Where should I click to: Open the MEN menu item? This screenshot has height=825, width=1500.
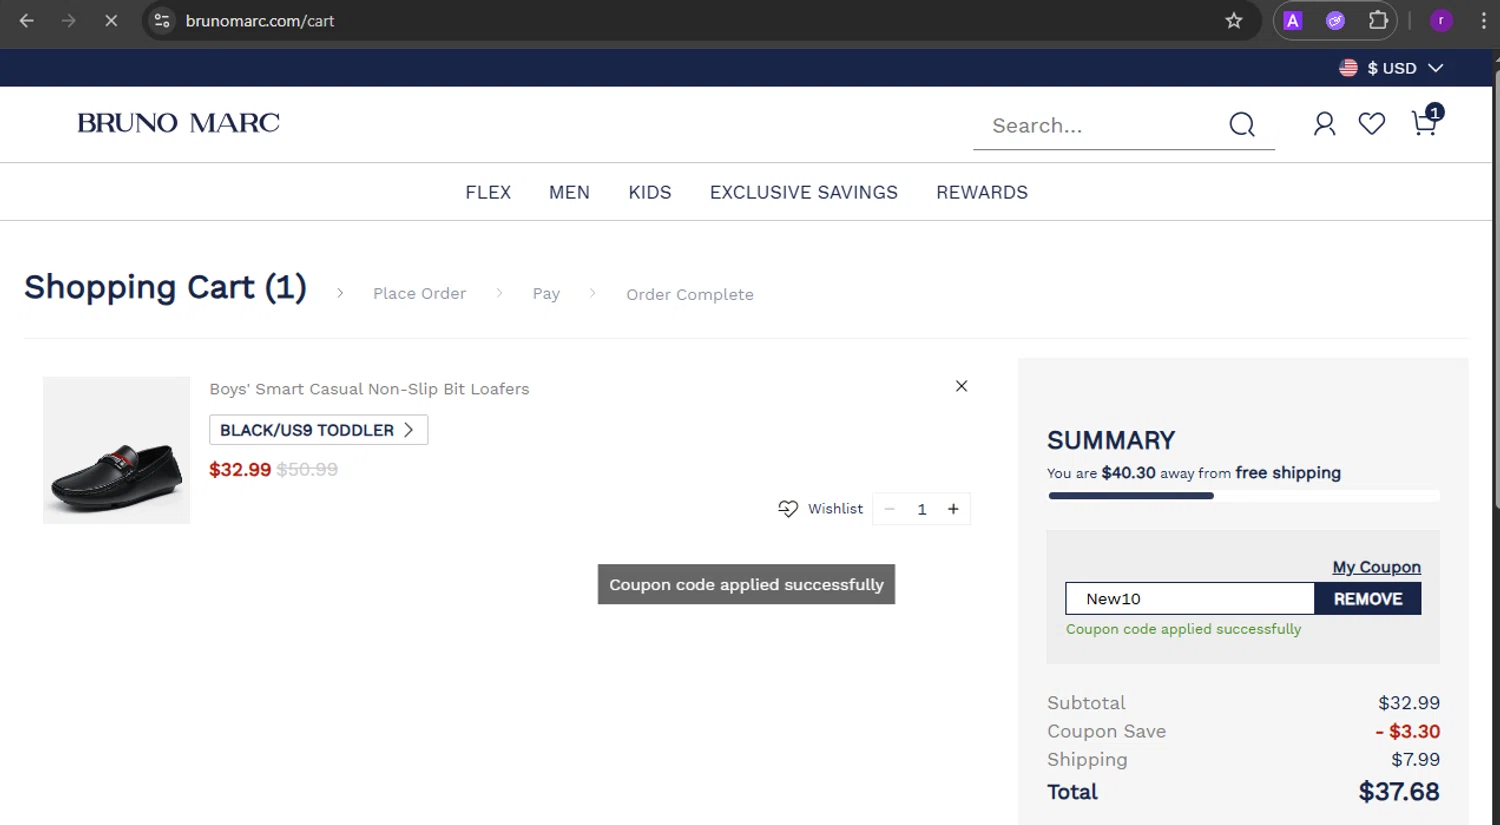[x=569, y=192]
